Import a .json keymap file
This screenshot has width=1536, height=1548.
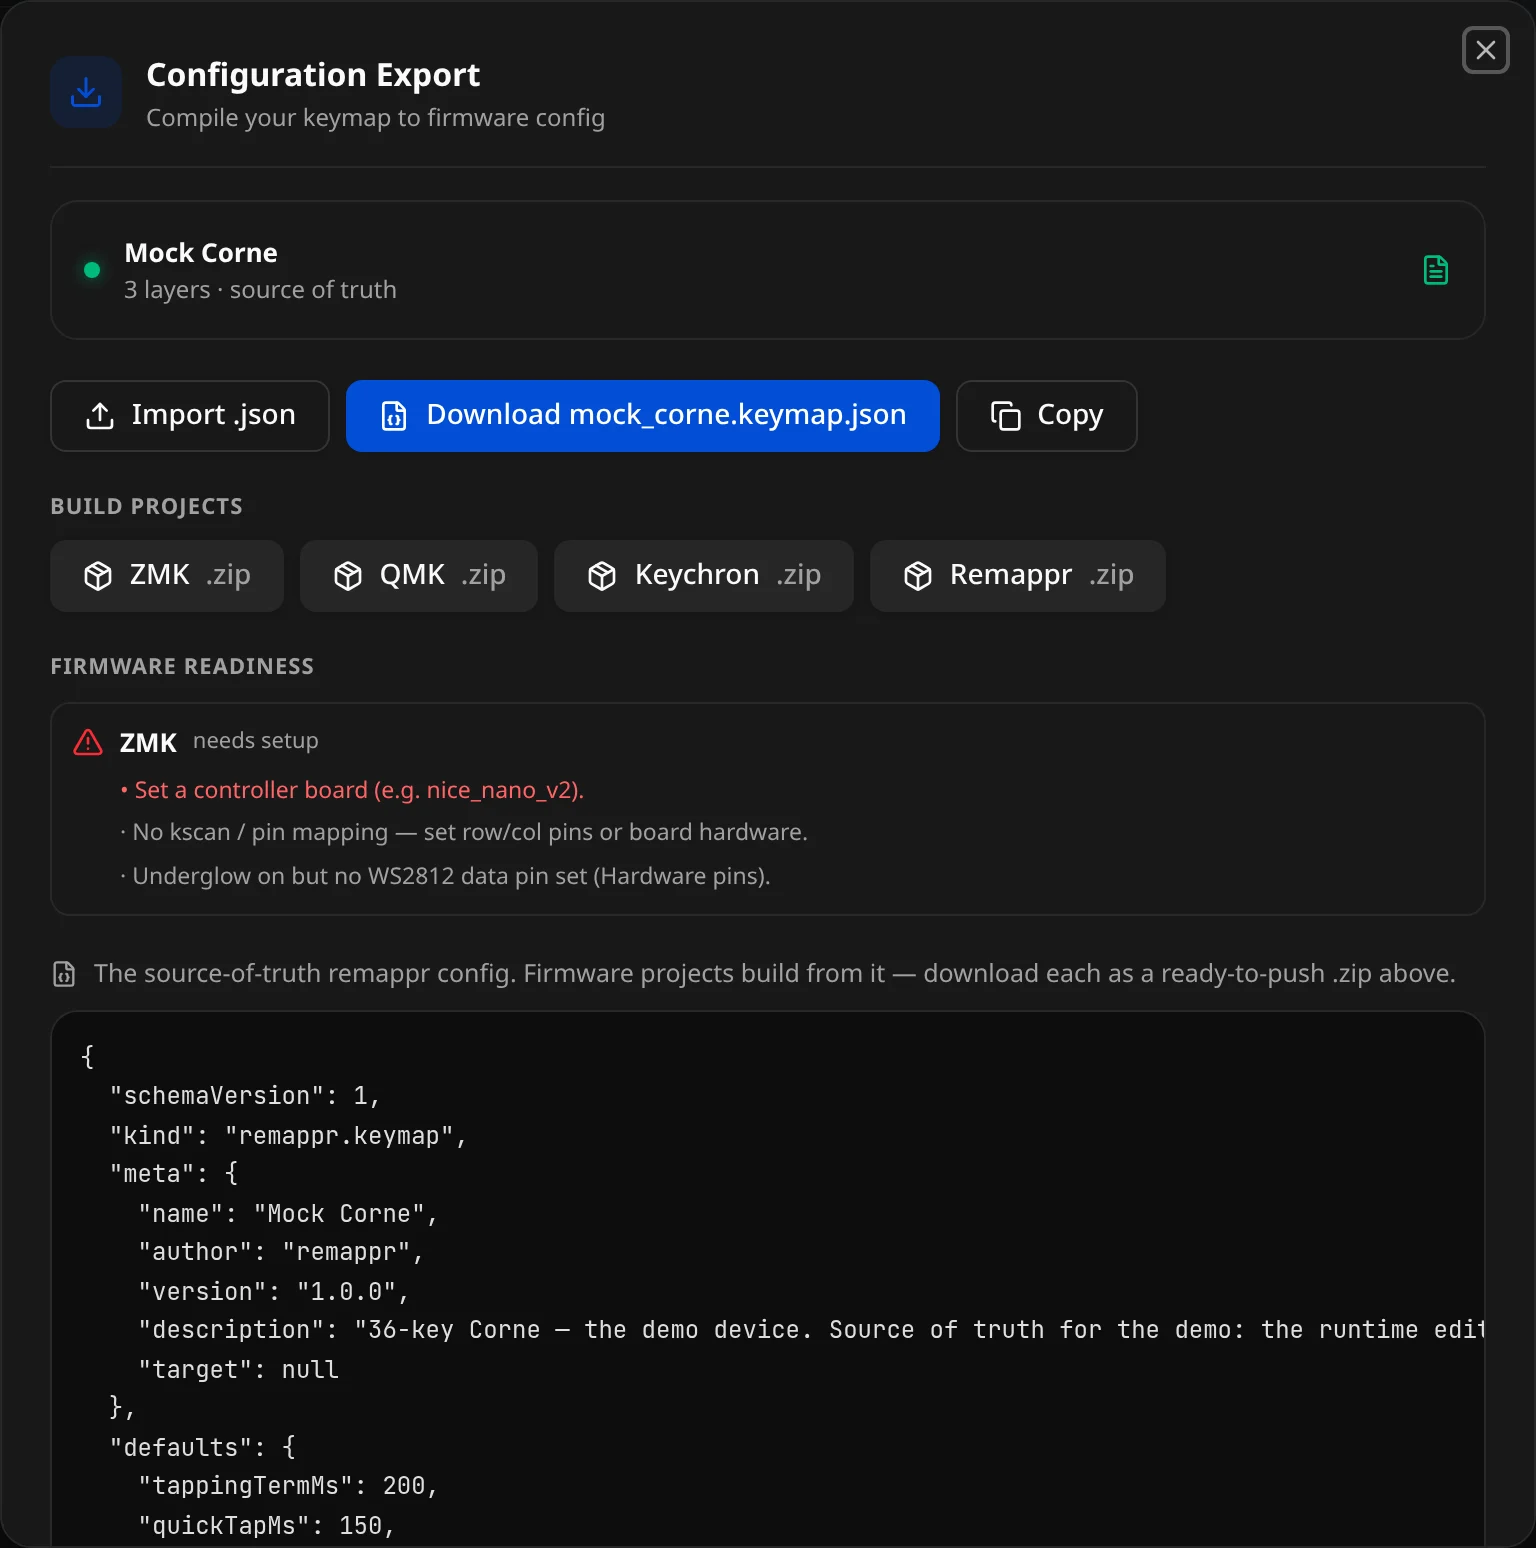point(190,416)
